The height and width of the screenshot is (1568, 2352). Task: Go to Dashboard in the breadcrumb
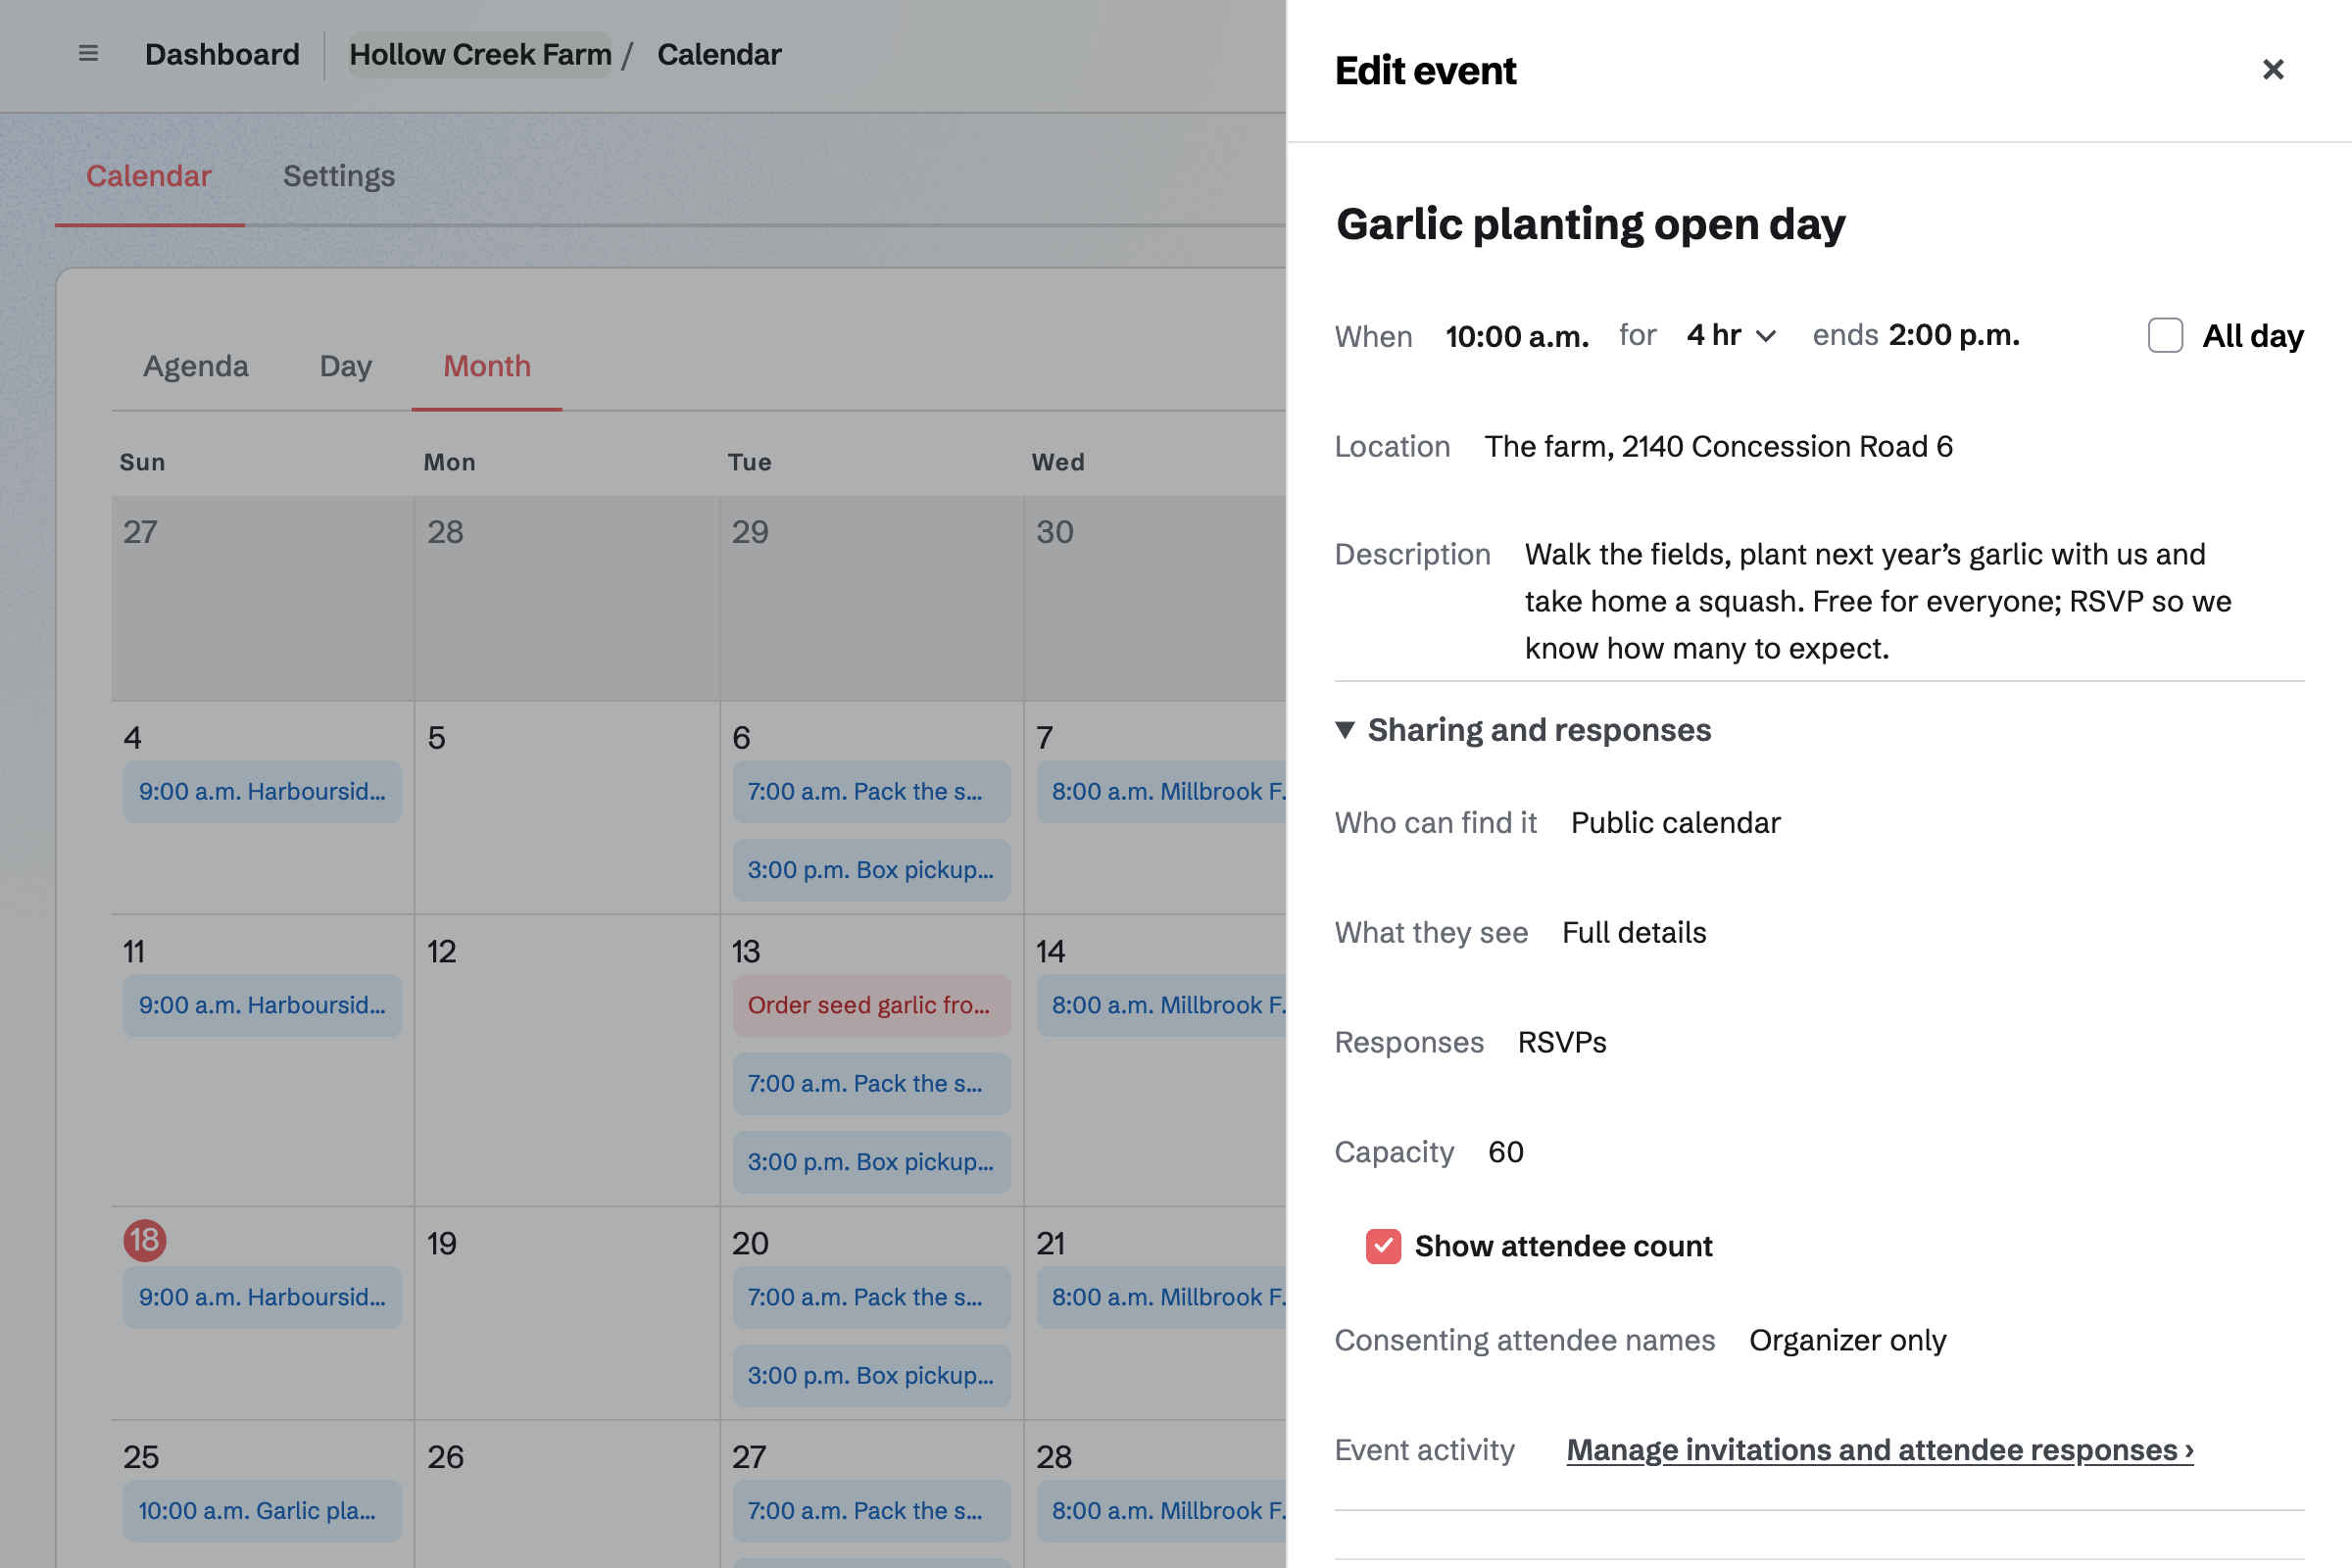[x=222, y=54]
